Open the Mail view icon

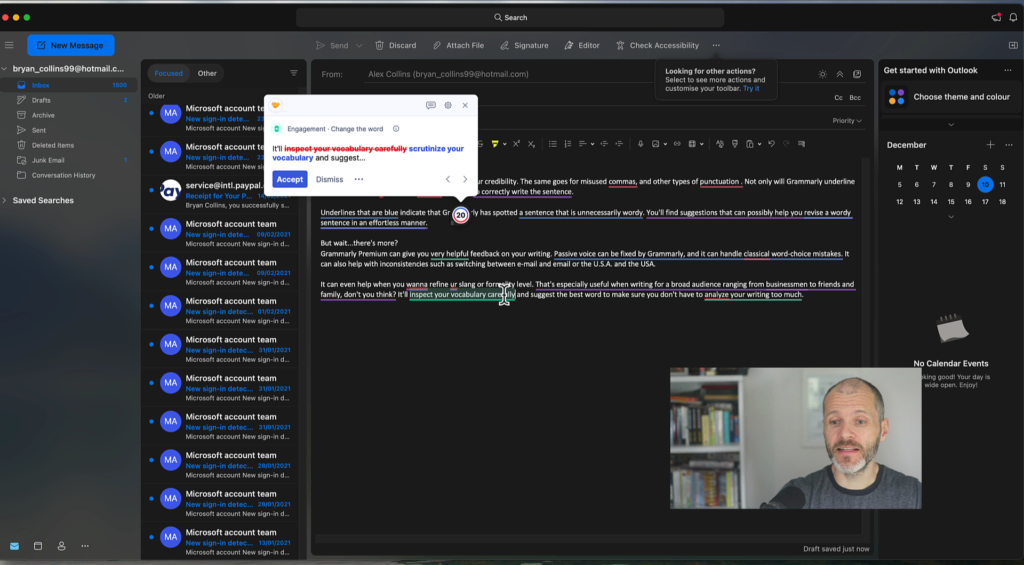[14, 546]
